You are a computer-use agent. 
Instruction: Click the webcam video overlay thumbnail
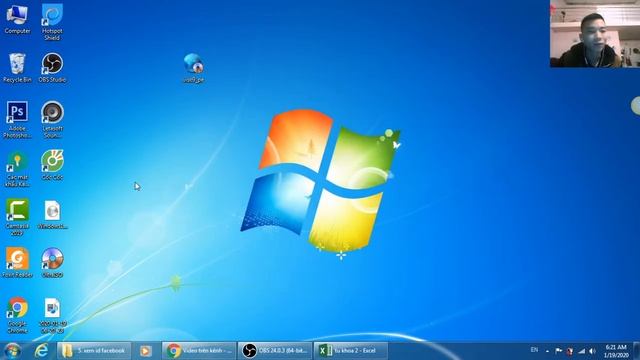tap(595, 33)
